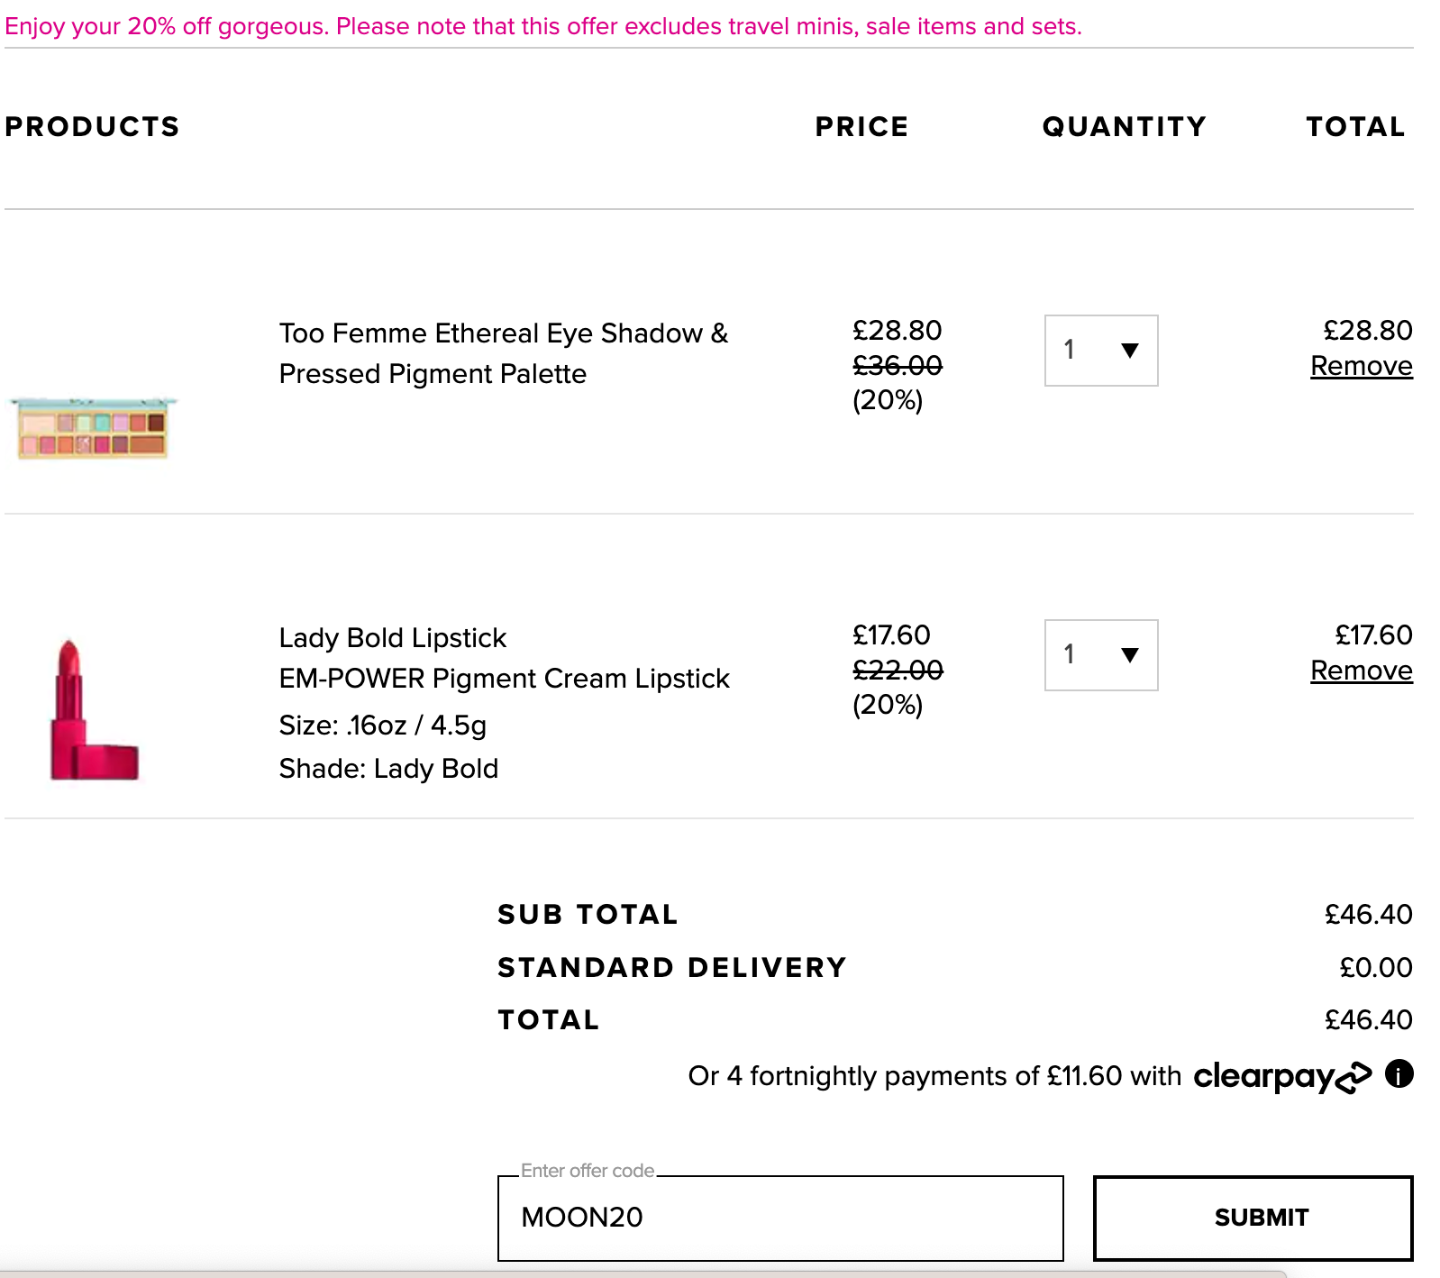Click the Clearpay logo
Viewport: 1440px width, 1278px height.
[1282, 1077]
